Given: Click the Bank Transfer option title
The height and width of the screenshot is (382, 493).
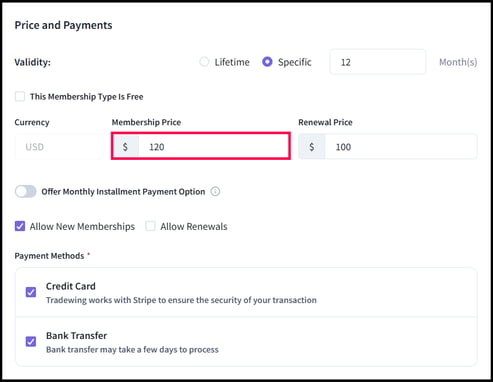Looking at the screenshot, I should pyautogui.click(x=76, y=336).
